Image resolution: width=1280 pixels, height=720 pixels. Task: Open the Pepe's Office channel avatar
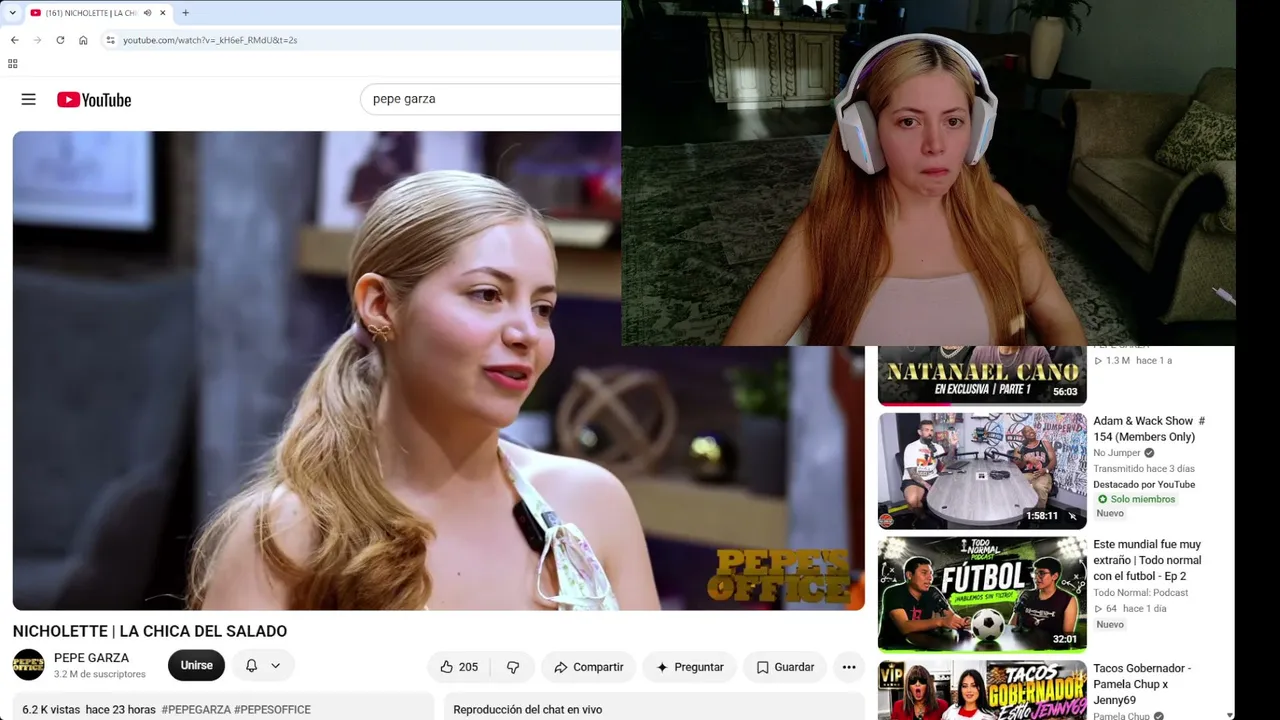(x=28, y=665)
